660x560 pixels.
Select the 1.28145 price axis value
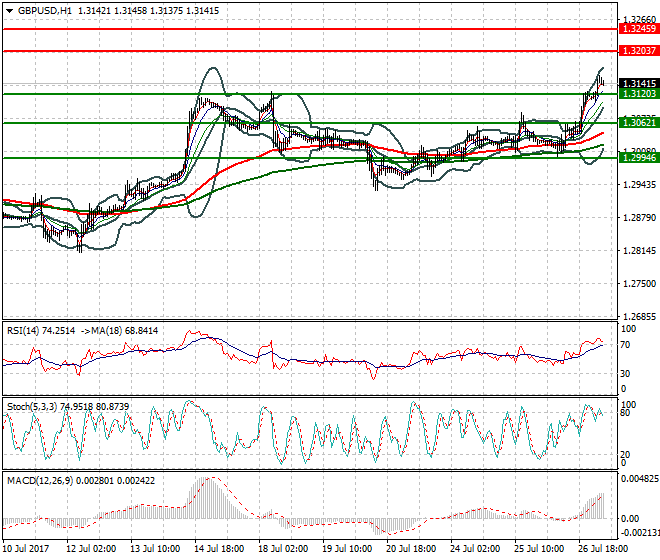639,251
